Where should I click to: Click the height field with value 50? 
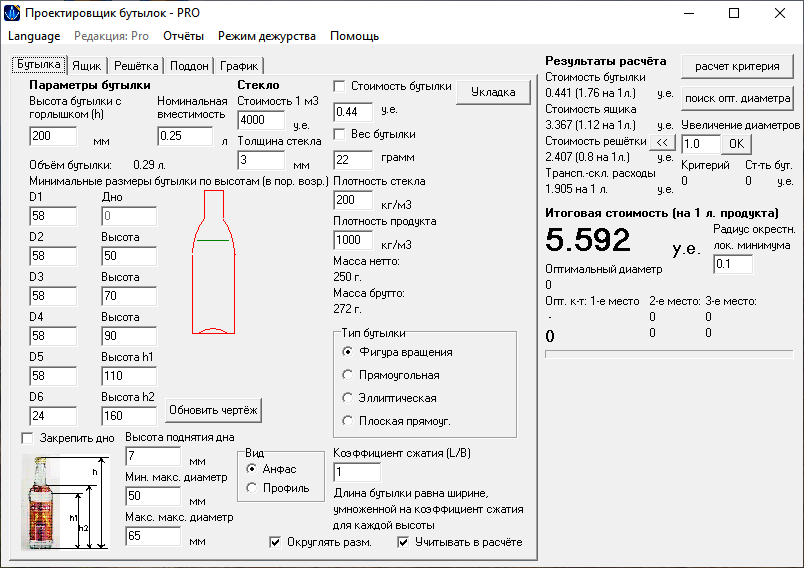(129, 256)
